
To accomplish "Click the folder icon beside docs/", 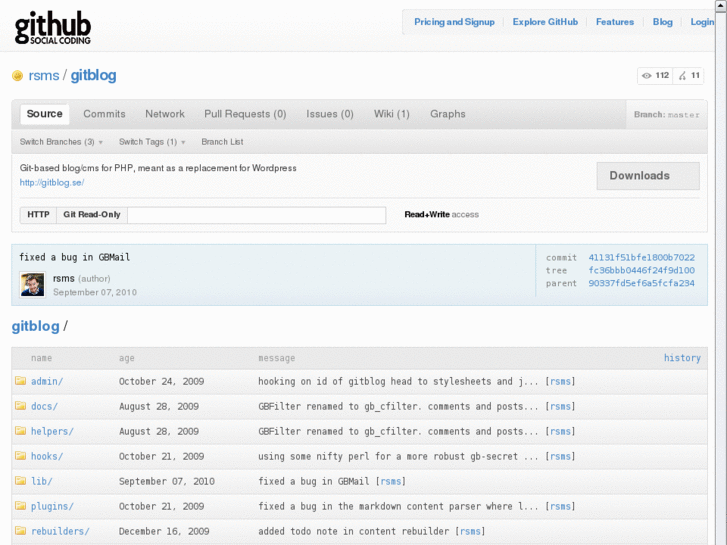I will tap(20, 406).
